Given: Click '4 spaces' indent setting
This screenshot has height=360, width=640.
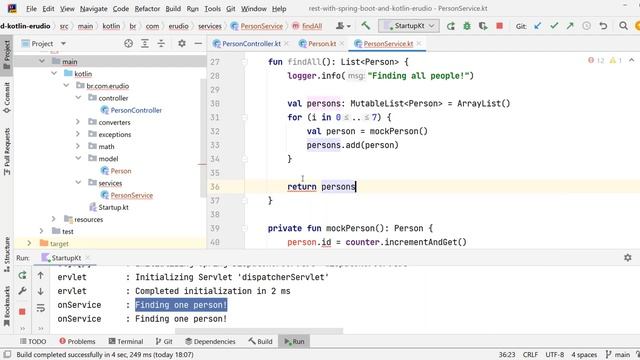Looking at the screenshot, I should 584,355.
